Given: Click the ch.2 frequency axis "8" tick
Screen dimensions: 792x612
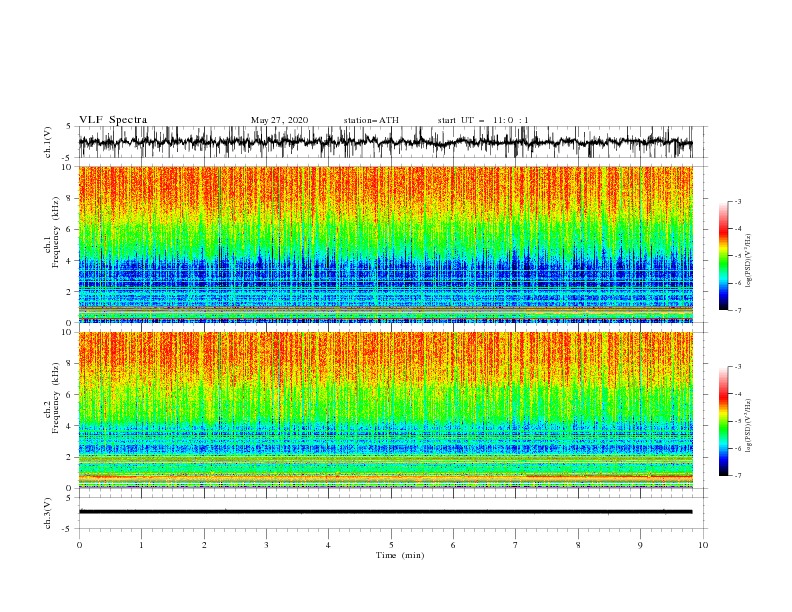Looking at the screenshot, I should tap(69, 364).
